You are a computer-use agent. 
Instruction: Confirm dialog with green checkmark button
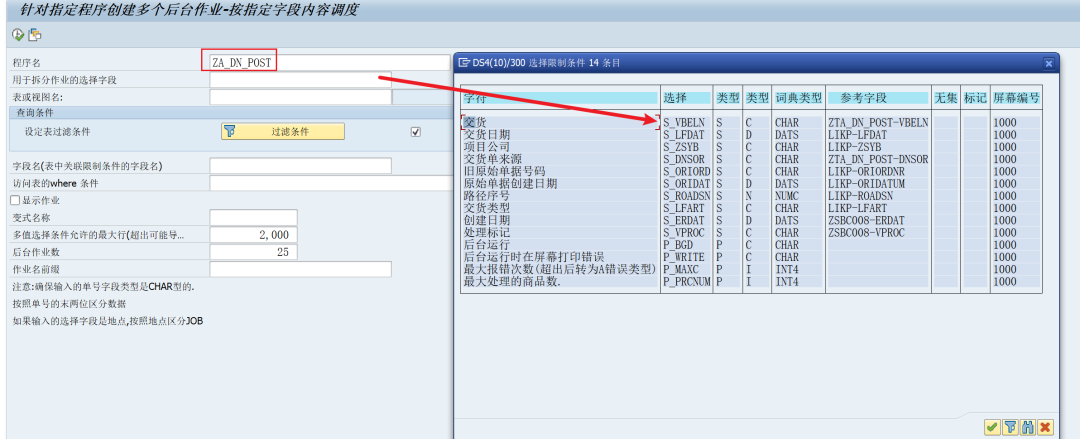click(x=992, y=427)
